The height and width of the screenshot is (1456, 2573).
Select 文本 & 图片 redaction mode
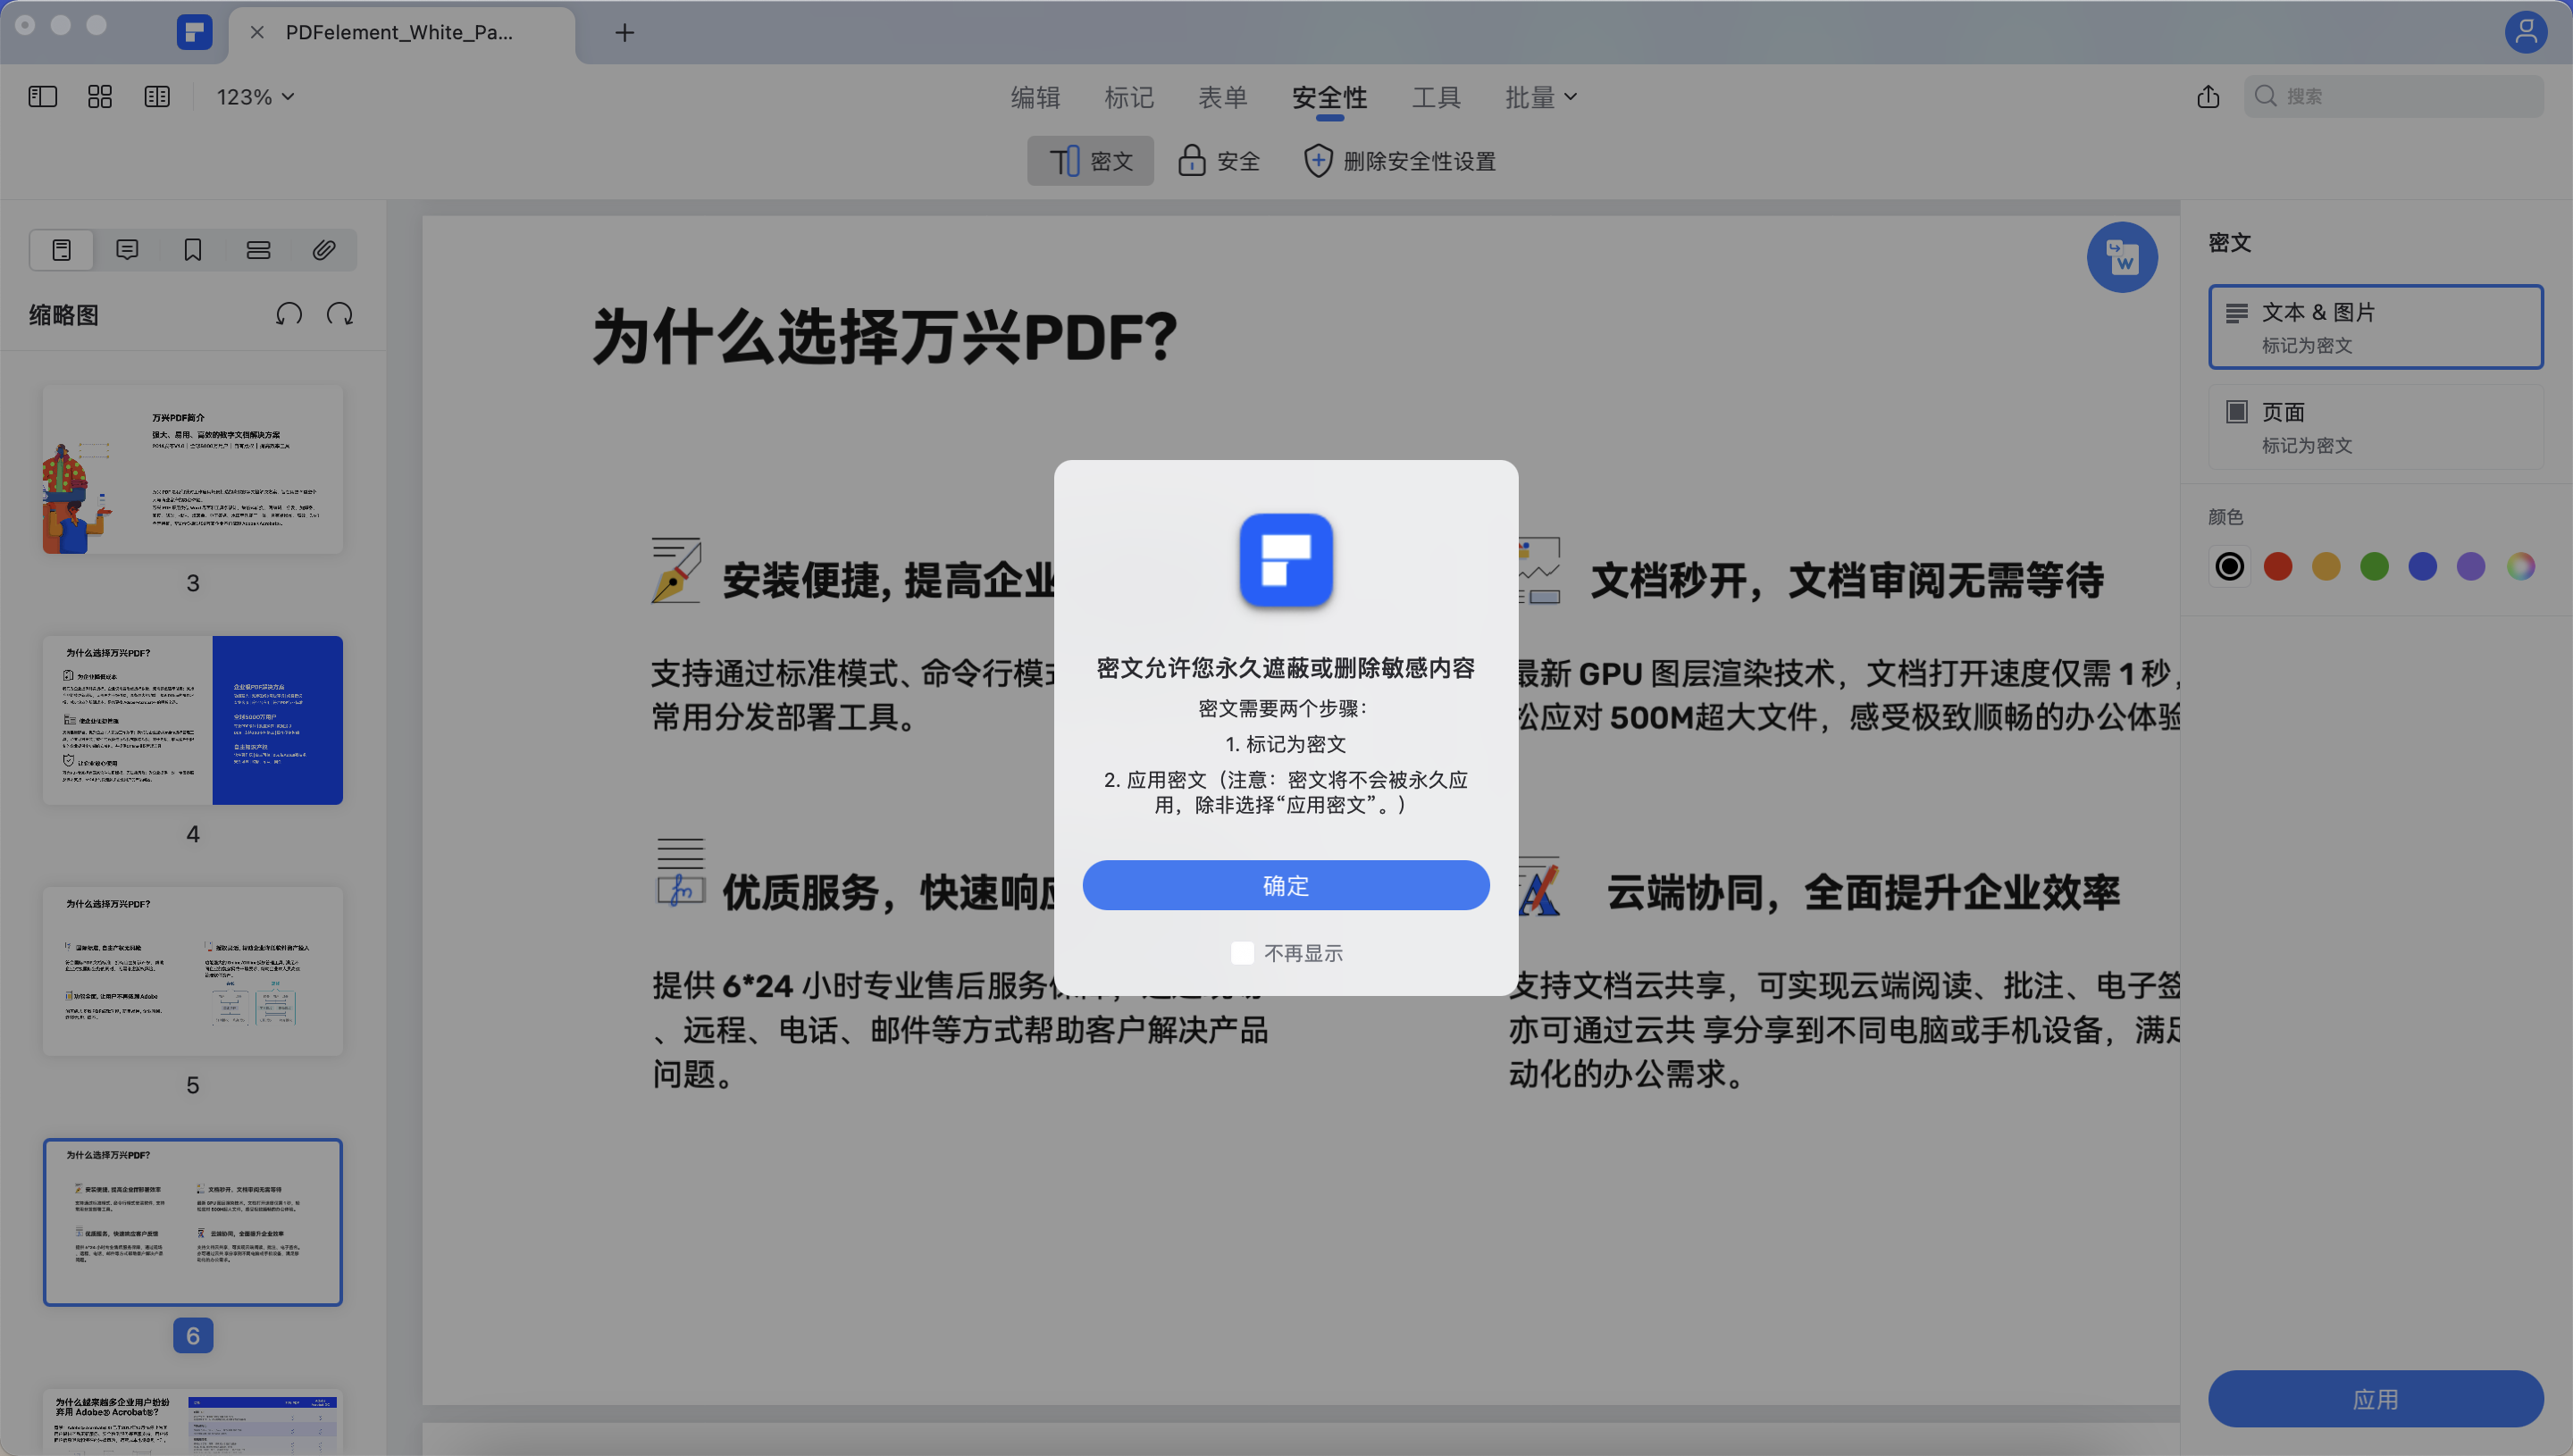(2375, 327)
